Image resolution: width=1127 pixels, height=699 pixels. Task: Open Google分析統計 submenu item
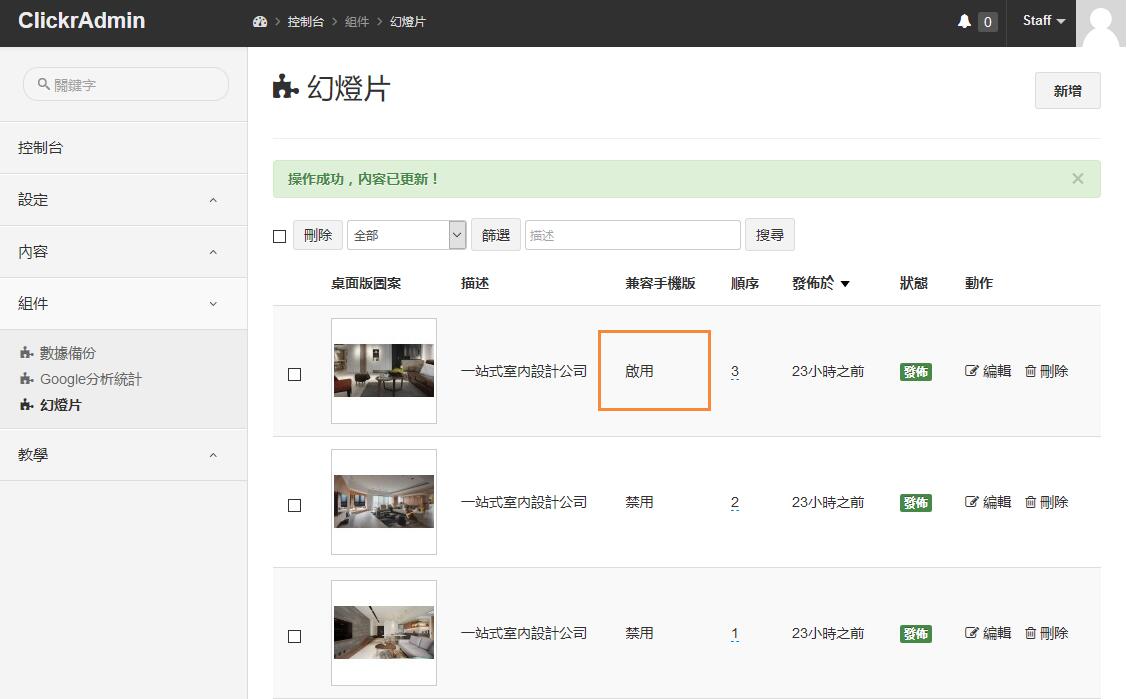91,379
